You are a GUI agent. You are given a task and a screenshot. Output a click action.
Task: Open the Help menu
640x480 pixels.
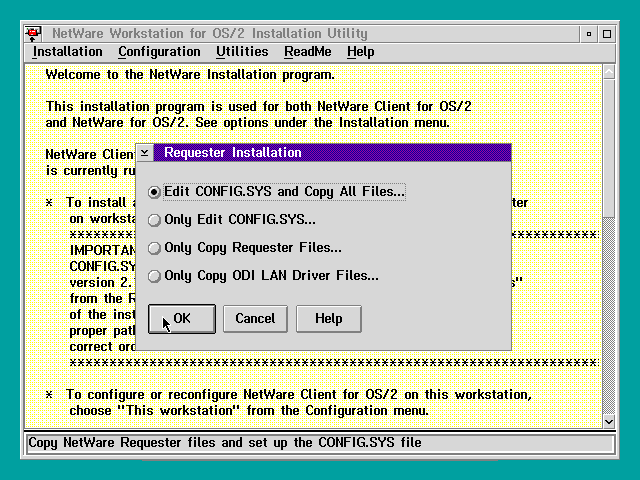(x=360, y=52)
